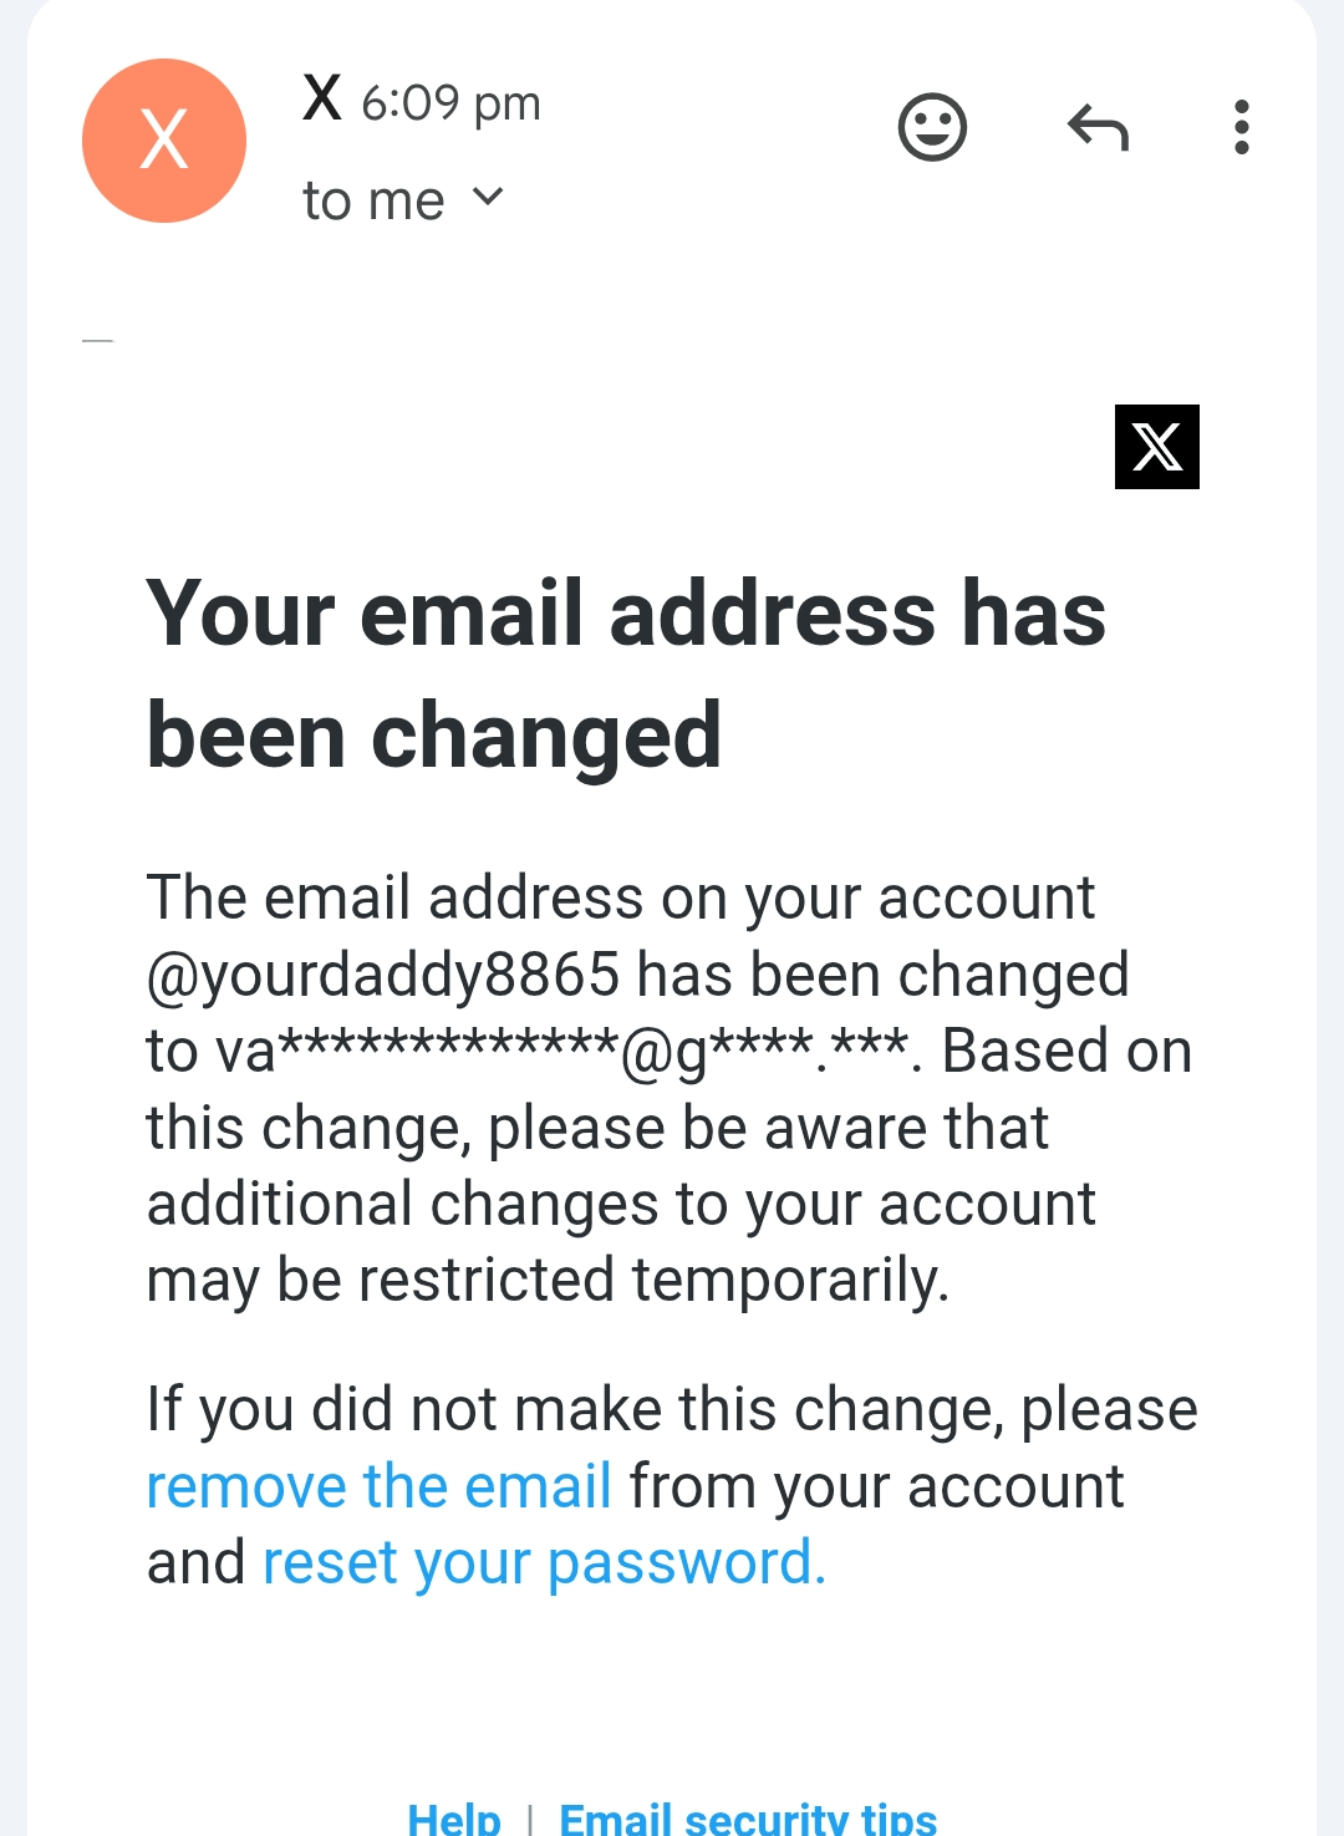Tap the orange X sender avatar
The width and height of the screenshot is (1344, 1836).
164,140
